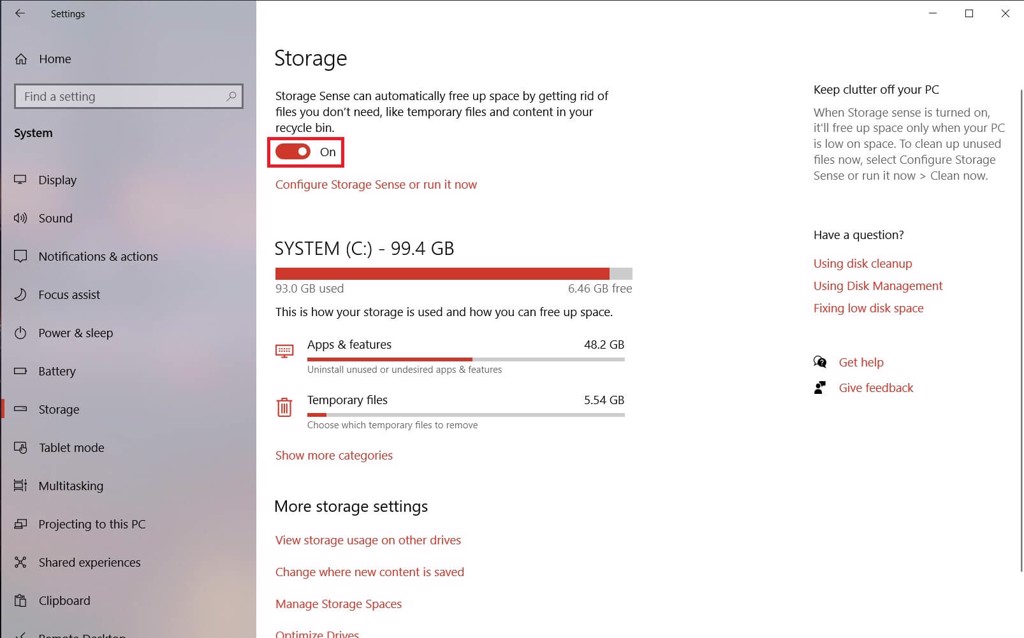Open Sound settings page
The image size is (1024, 638).
[x=56, y=218]
